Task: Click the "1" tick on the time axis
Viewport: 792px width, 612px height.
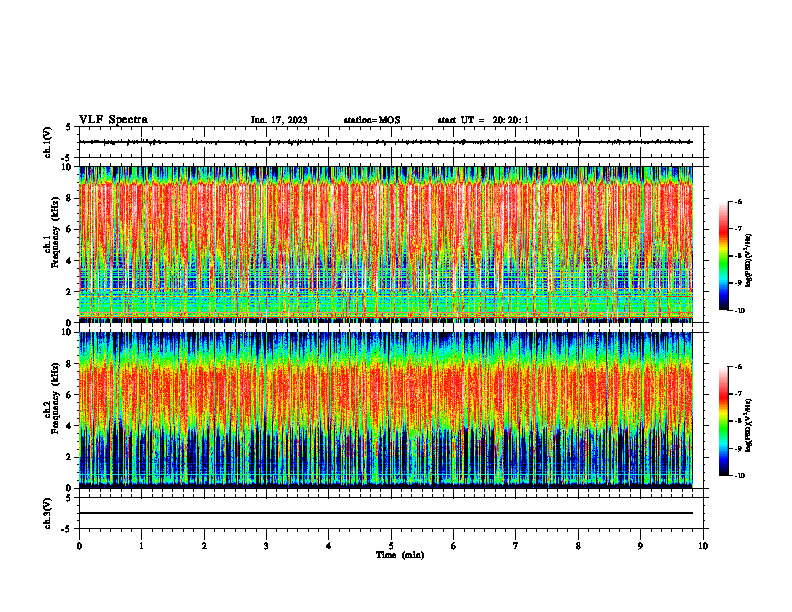Action: pos(141,546)
